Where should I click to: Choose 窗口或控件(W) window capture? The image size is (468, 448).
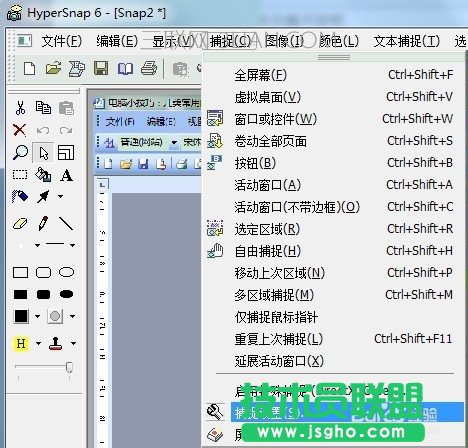(334, 119)
